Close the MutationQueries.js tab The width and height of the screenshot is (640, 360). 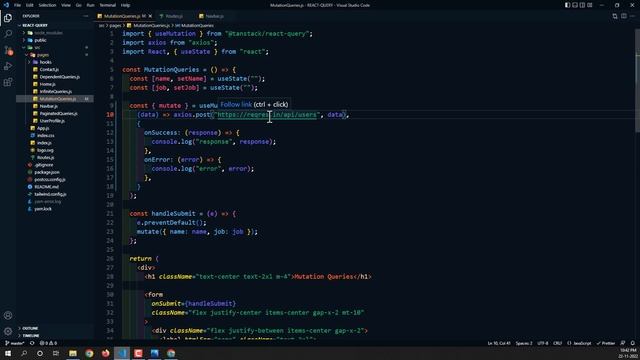coord(150,16)
